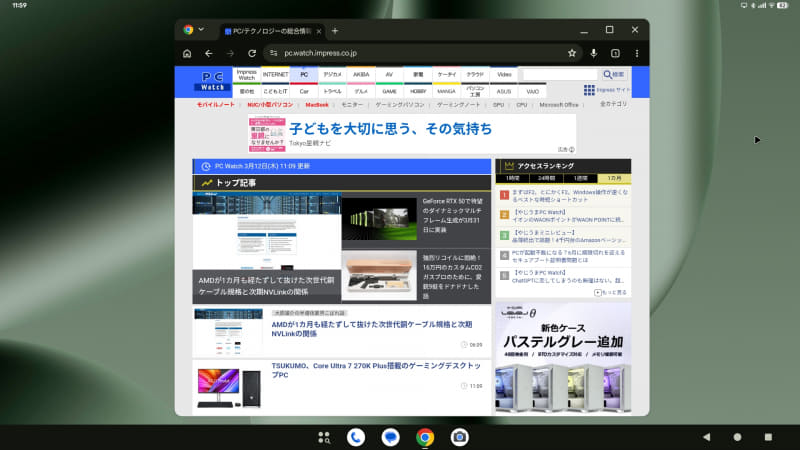
Task: Open the AKIBA nav tab
Action: point(361,75)
